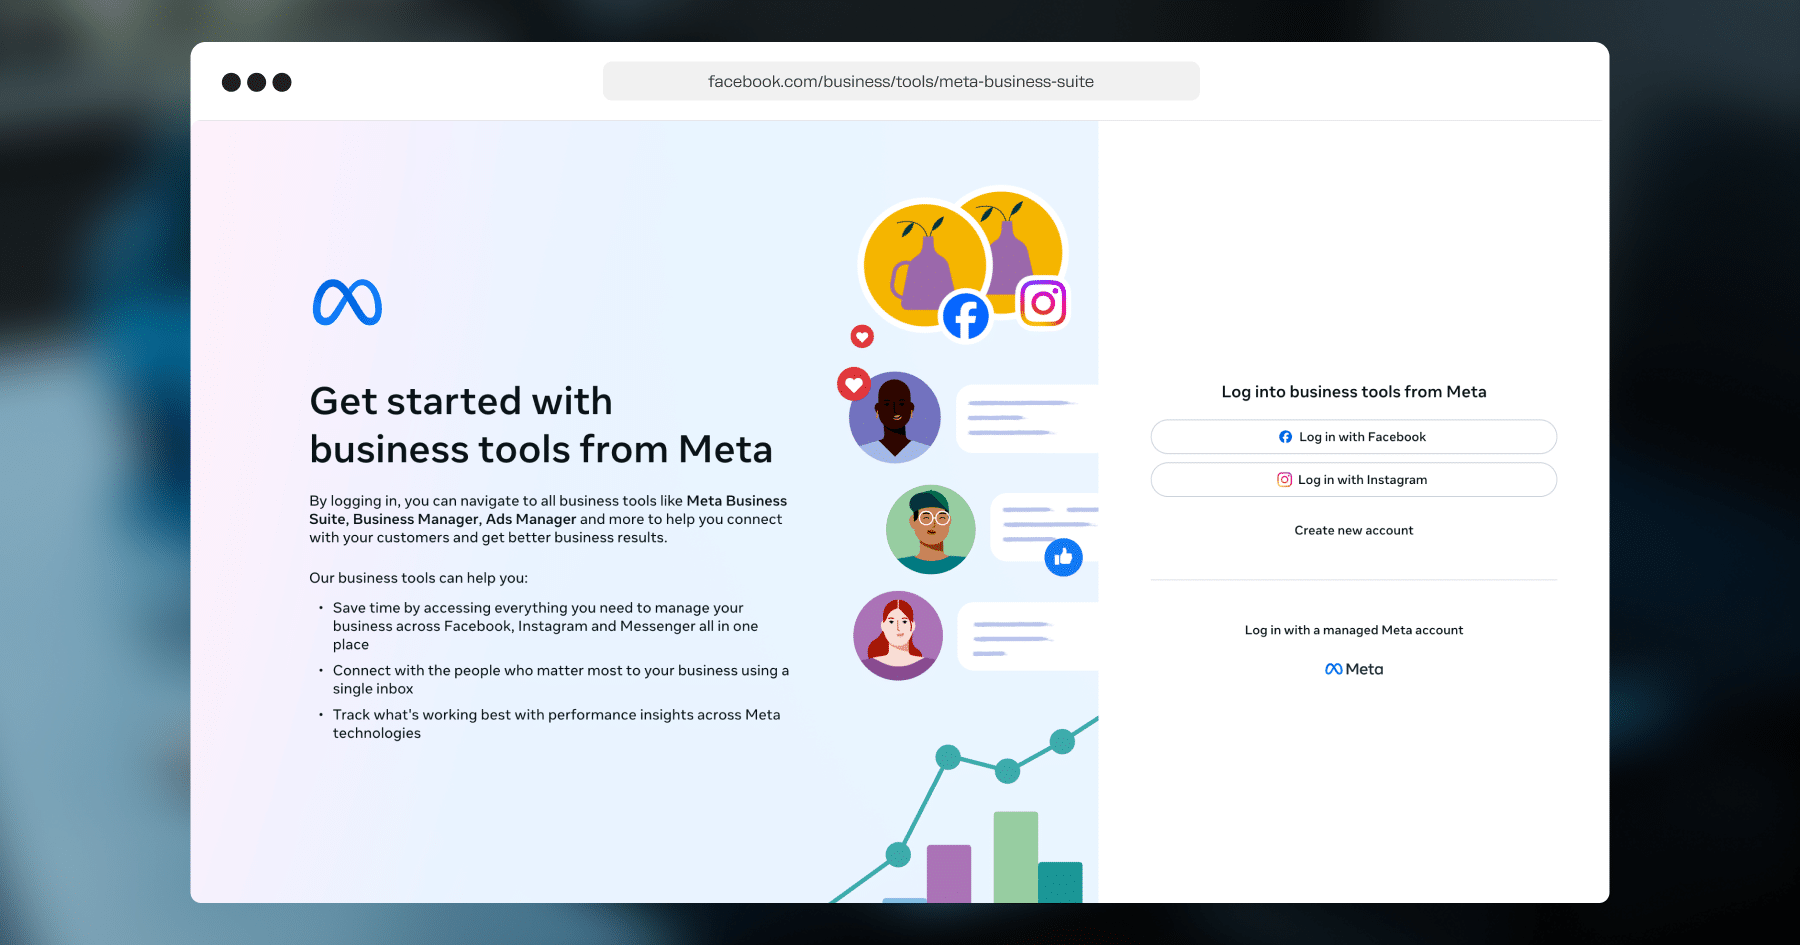Image resolution: width=1800 pixels, height=945 pixels.
Task: Focus the browser address bar
Action: [x=901, y=81]
